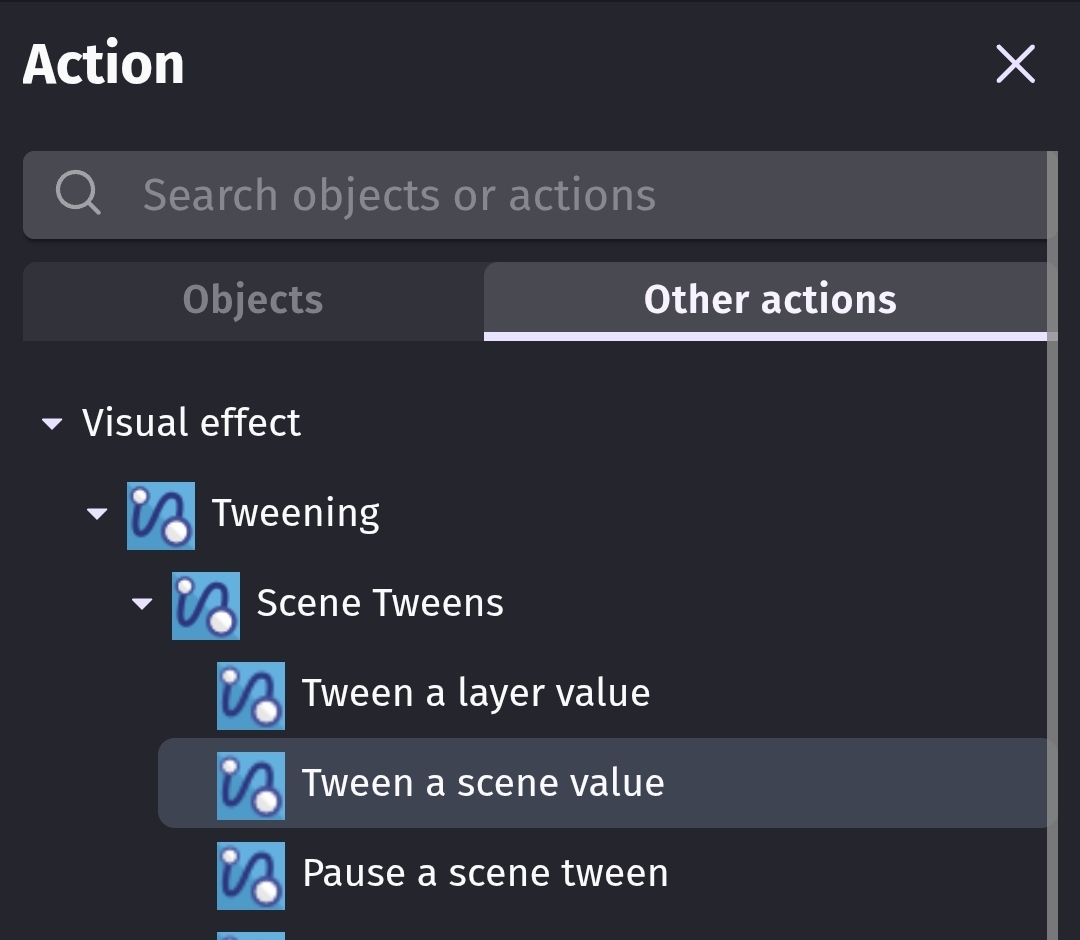1080x940 pixels.
Task: Focus the Search objects or actions field
Action: (540, 195)
